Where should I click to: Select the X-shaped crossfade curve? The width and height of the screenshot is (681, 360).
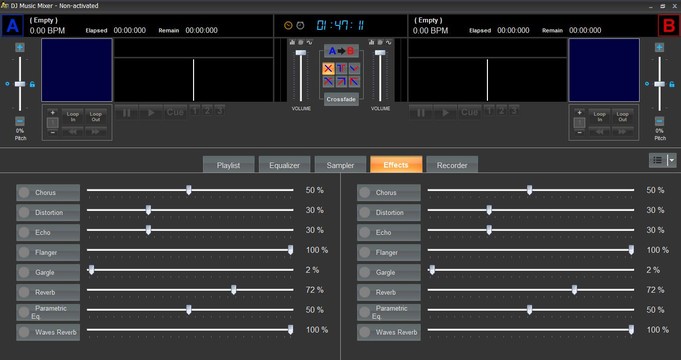pyautogui.click(x=328, y=68)
